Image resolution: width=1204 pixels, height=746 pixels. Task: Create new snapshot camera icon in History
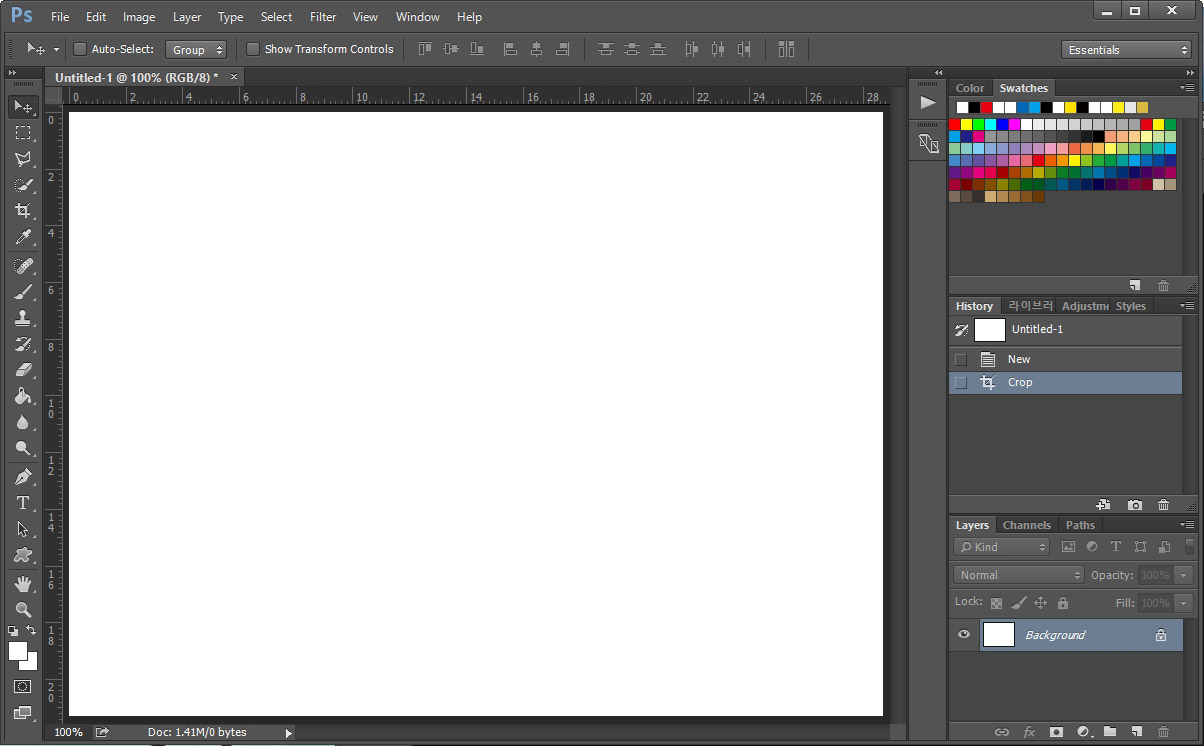click(x=1135, y=505)
